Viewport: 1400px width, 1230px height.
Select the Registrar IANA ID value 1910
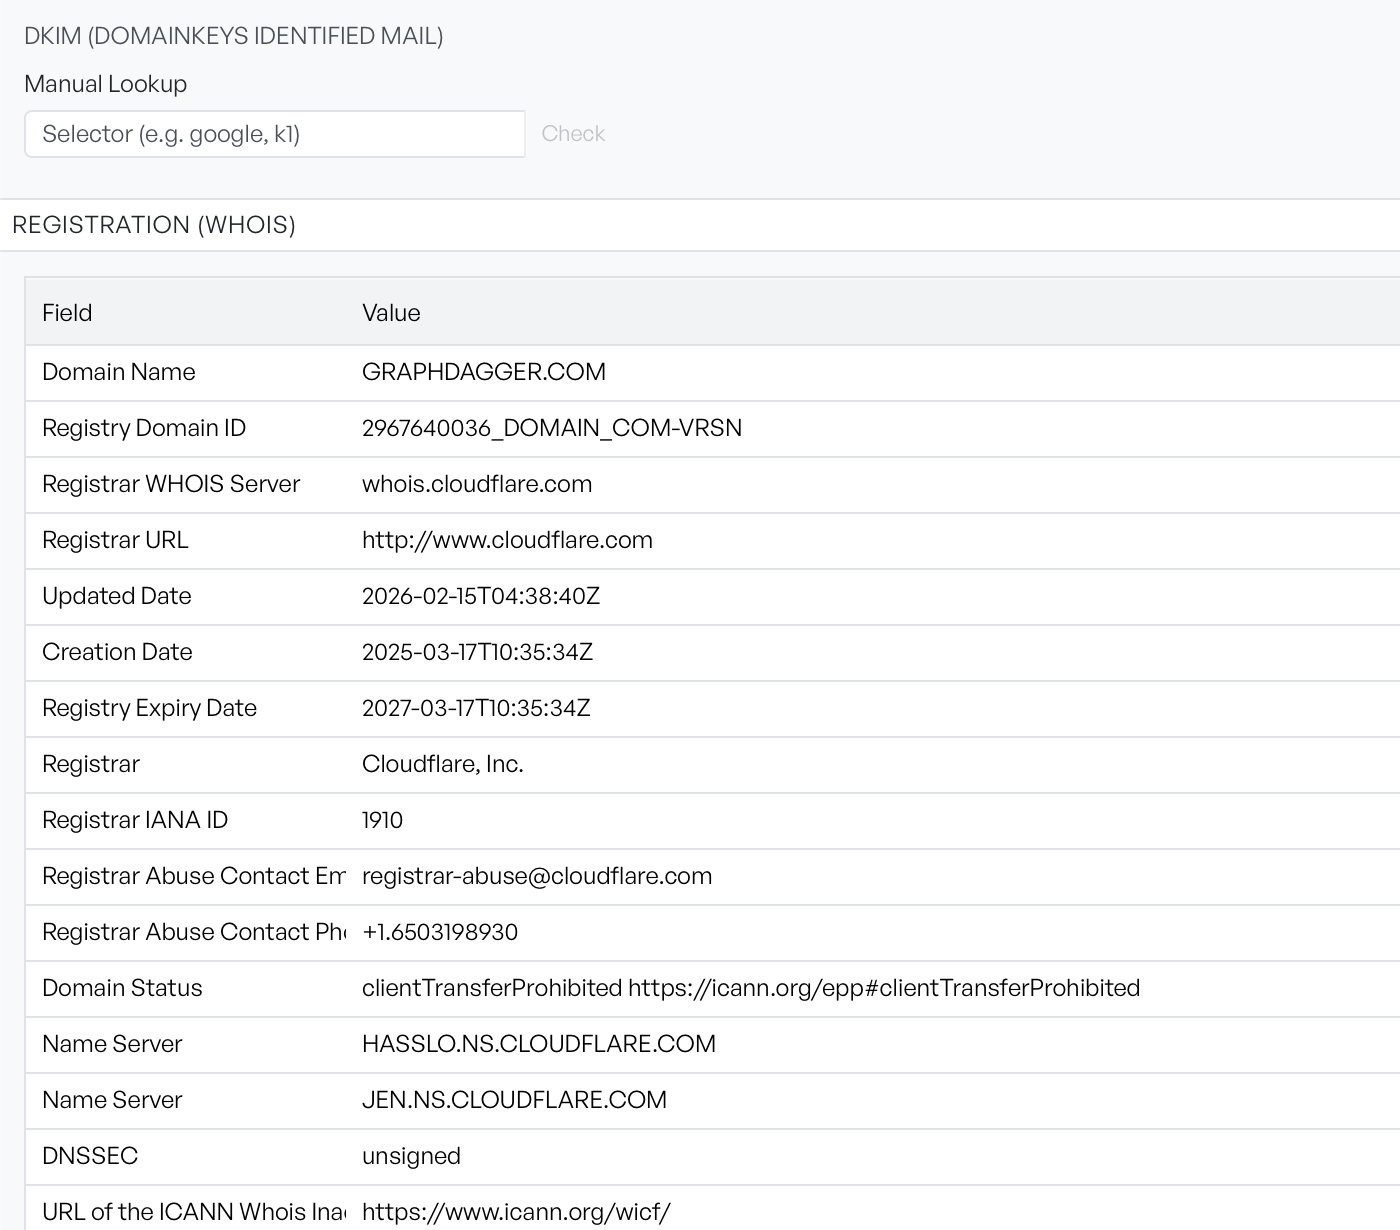382,820
